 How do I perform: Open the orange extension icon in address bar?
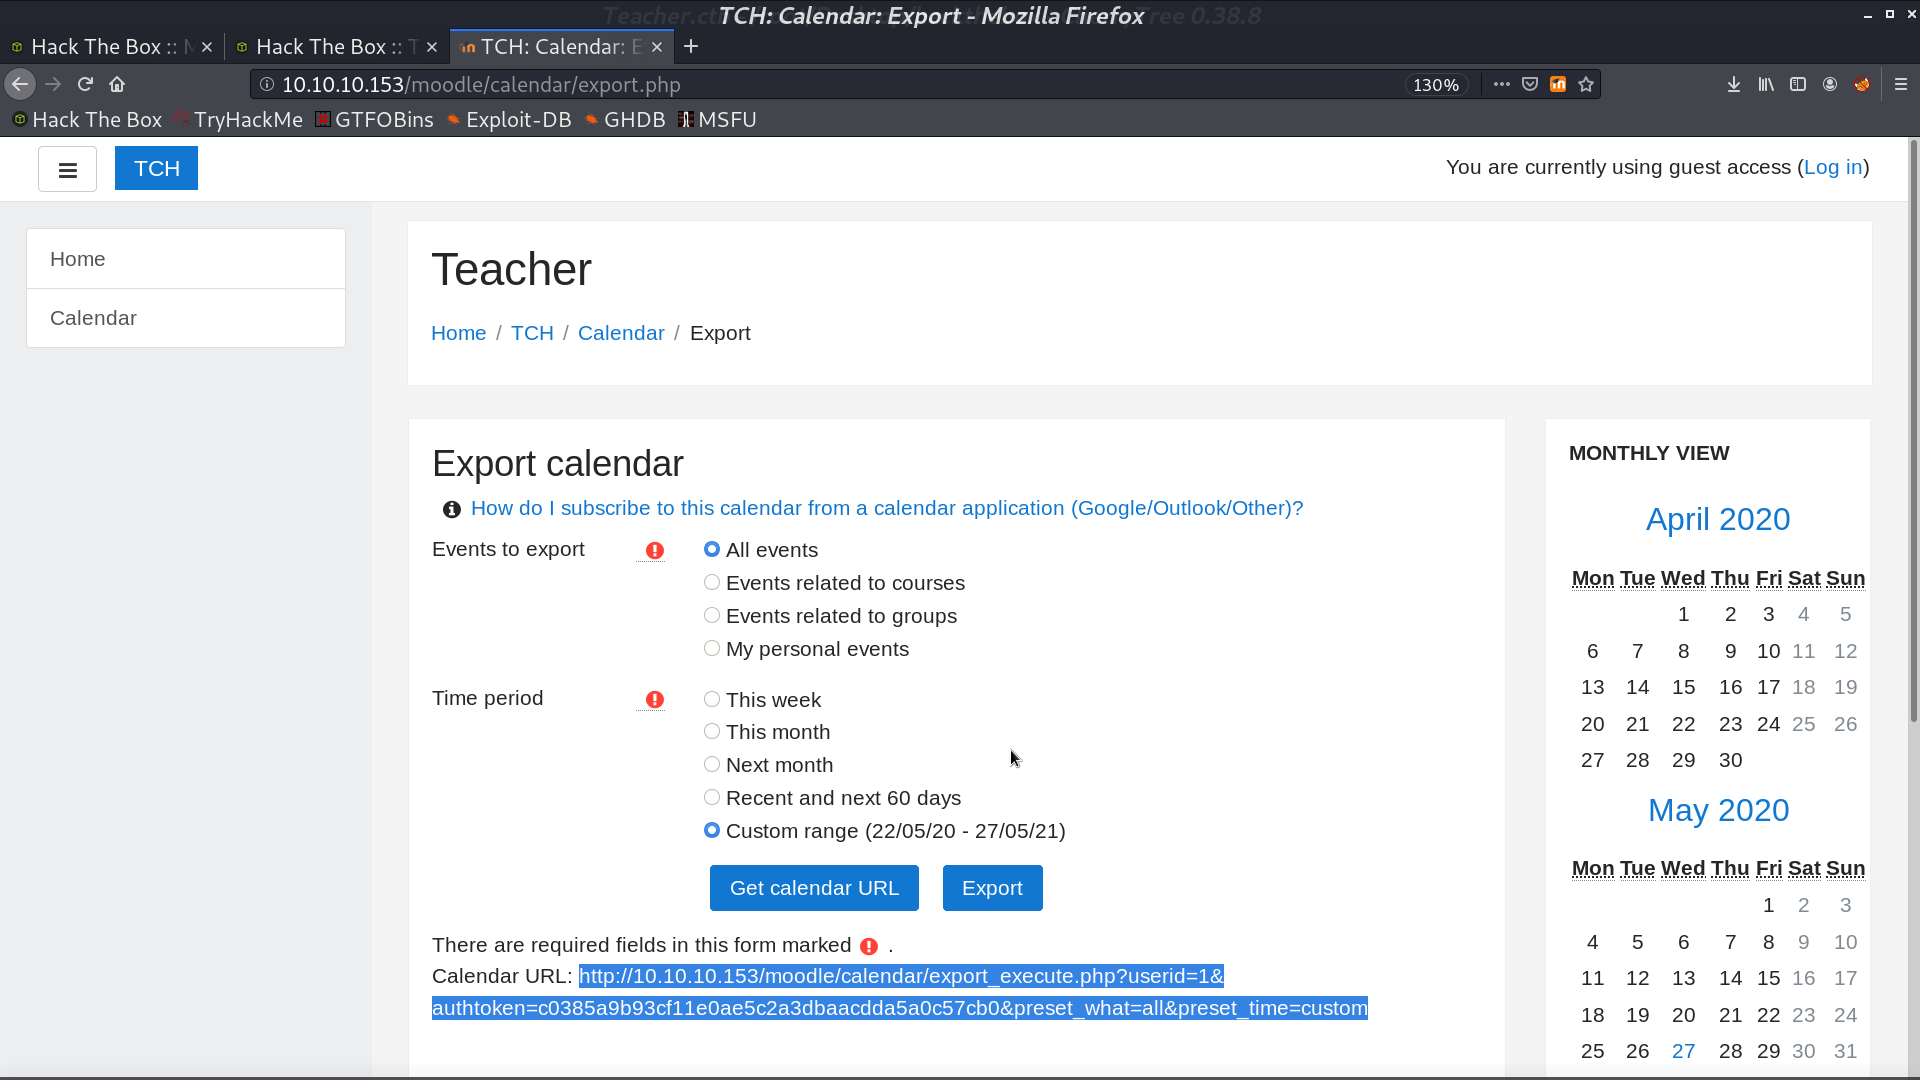pyautogui.click(x=1558, y=84)
